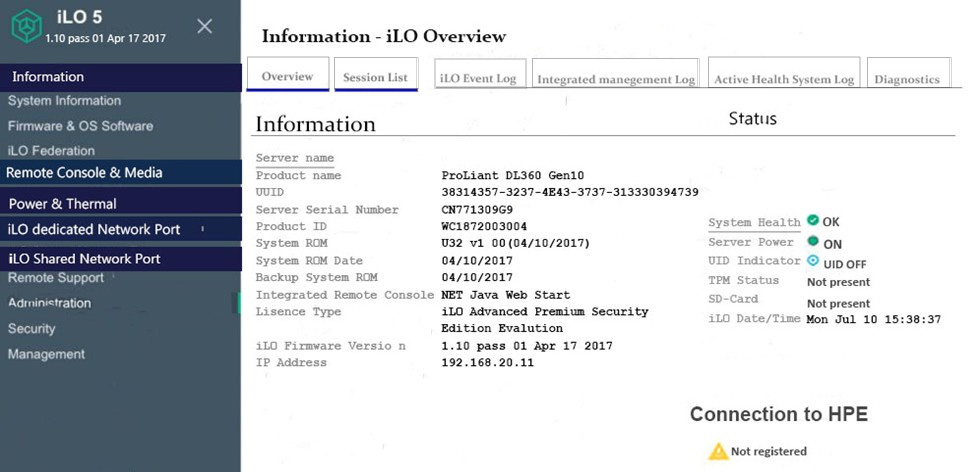Viewport: 980px width, 472px height.
Task: Open System Information in the sidebar
Action: (x=64, y=101)
